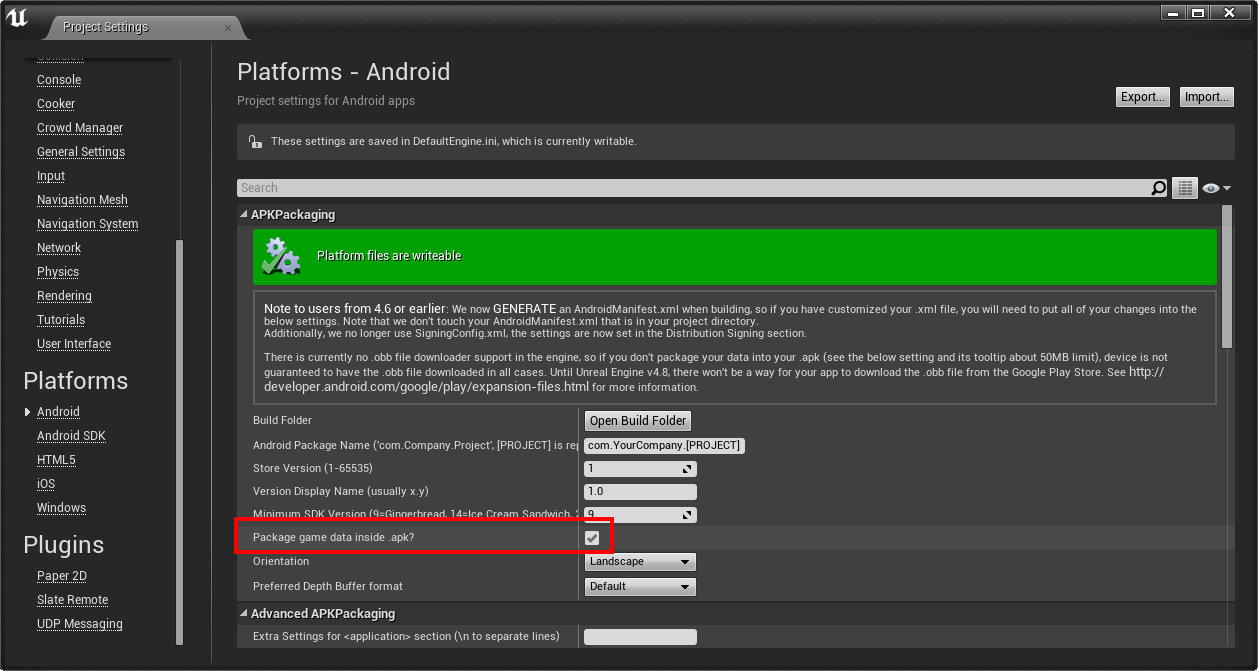This screenshot has width=1258, height=671.
Task: Open Network settings
Action: click(x=59, y=248)
